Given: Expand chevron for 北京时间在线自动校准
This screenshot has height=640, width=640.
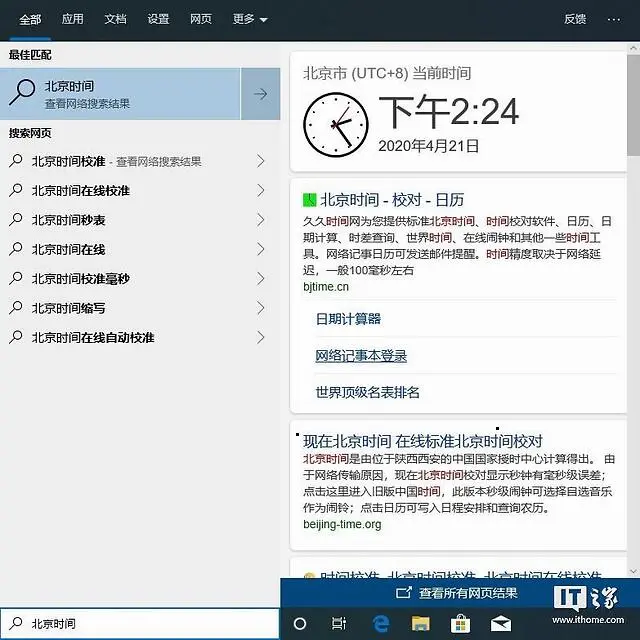Looking at the screenshot, I should (x=261, y=338).
